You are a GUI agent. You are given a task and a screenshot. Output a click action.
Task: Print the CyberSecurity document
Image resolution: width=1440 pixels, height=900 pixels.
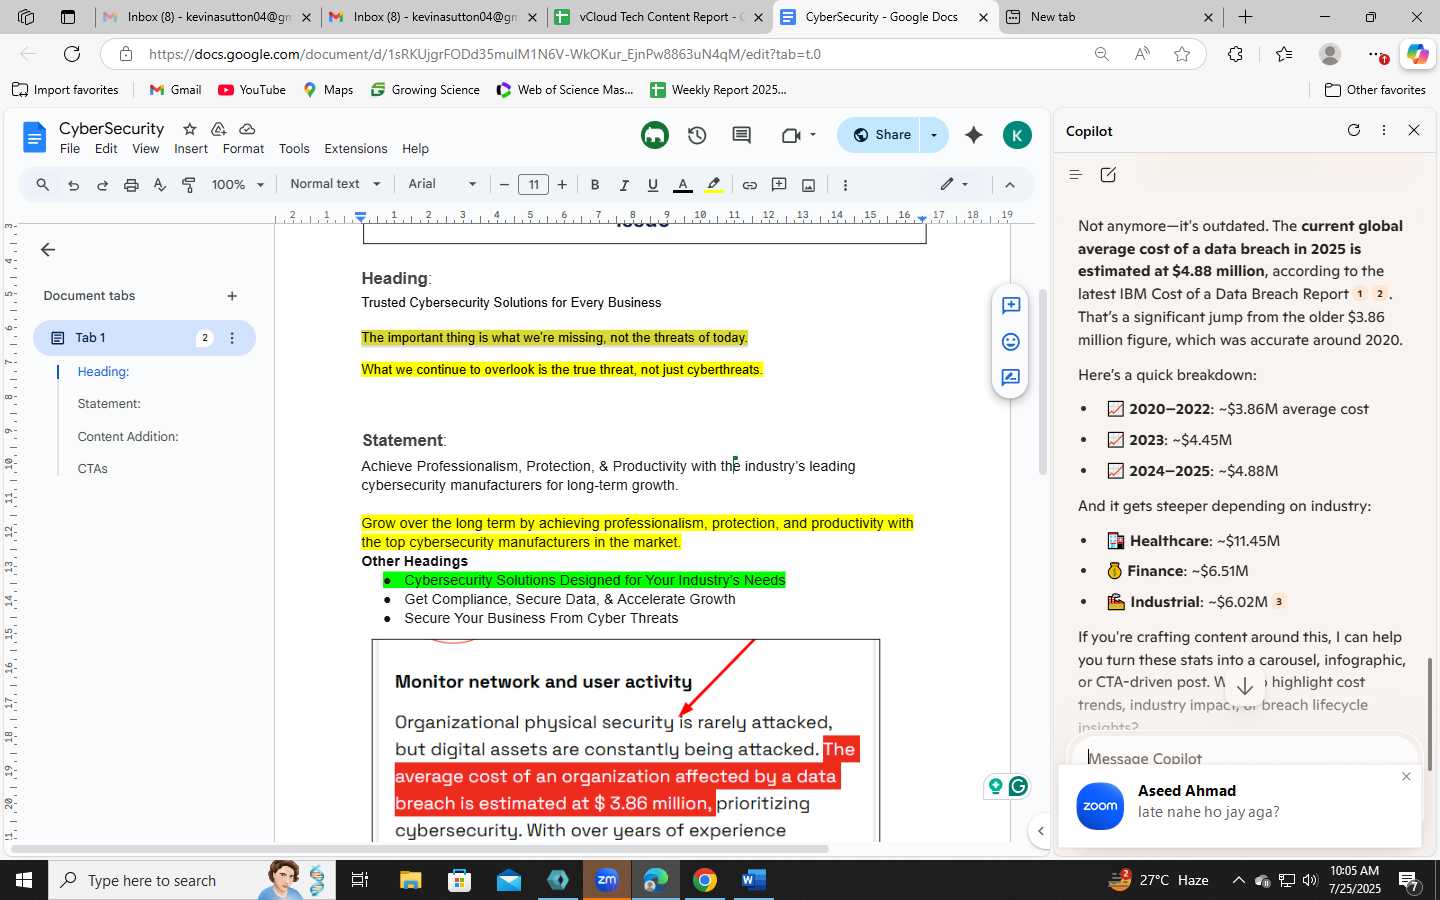pyautogui.click(x=131, y=185)
